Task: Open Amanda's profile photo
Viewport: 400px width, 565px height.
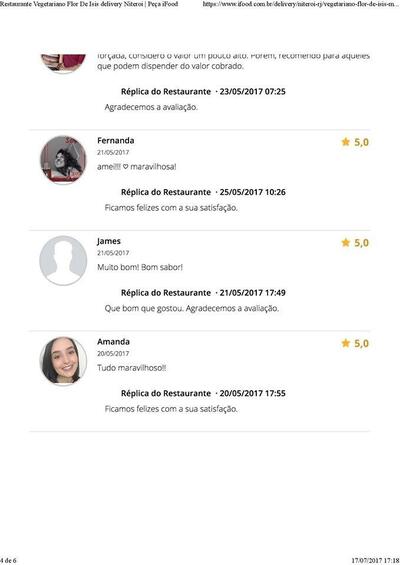Action: (63, 361)
